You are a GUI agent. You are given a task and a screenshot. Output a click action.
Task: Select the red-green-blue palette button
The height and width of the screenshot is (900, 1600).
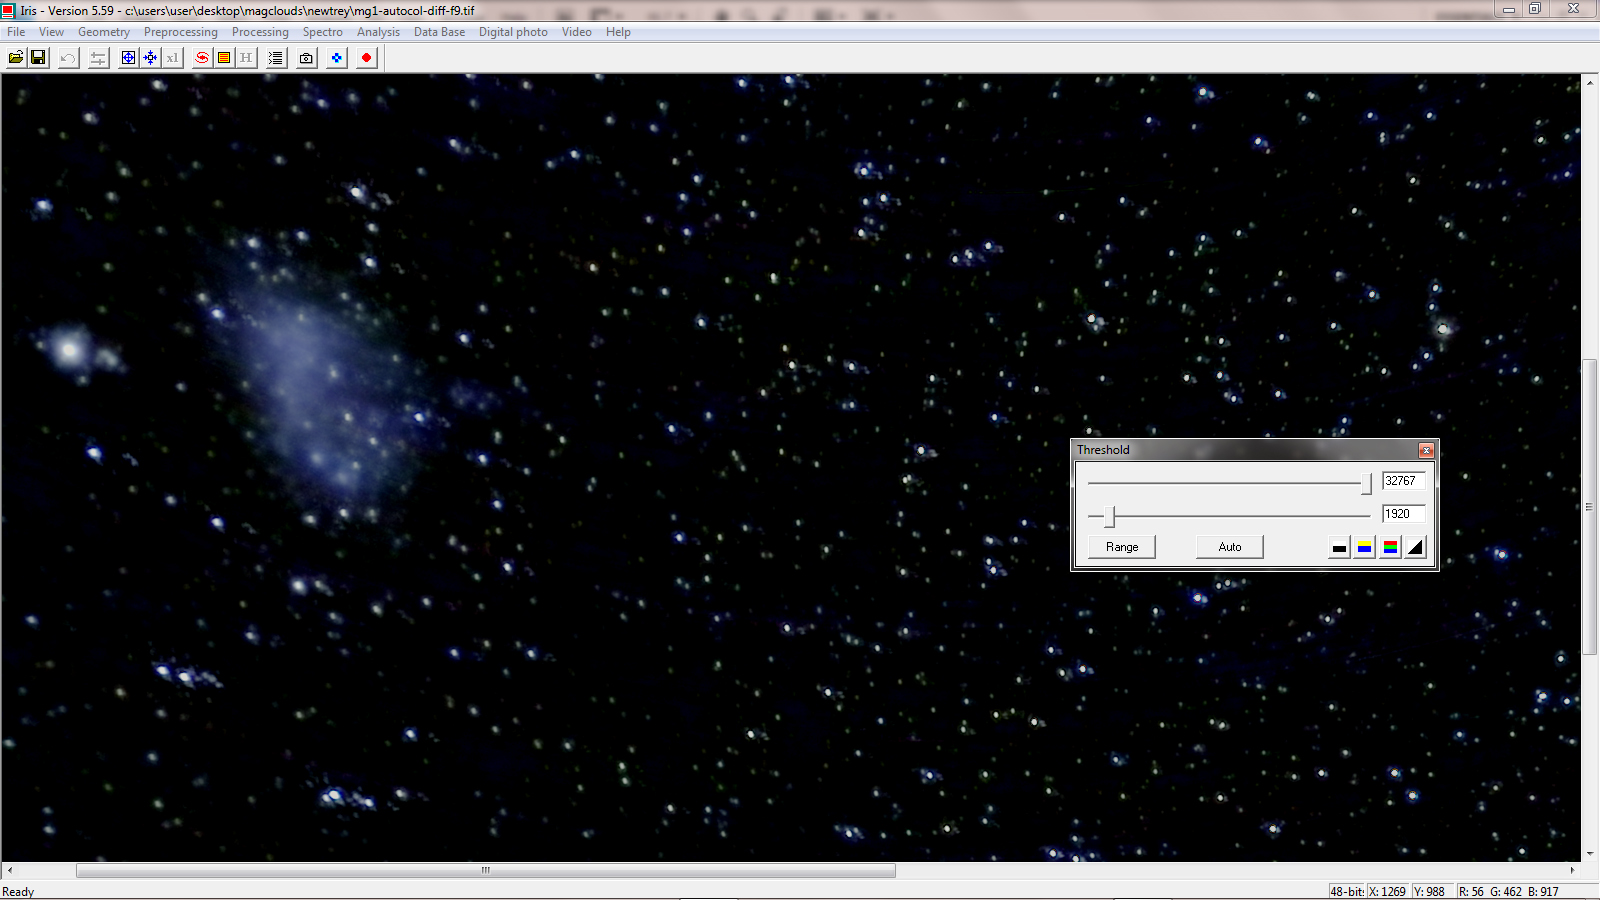[x=1390, y=547]
